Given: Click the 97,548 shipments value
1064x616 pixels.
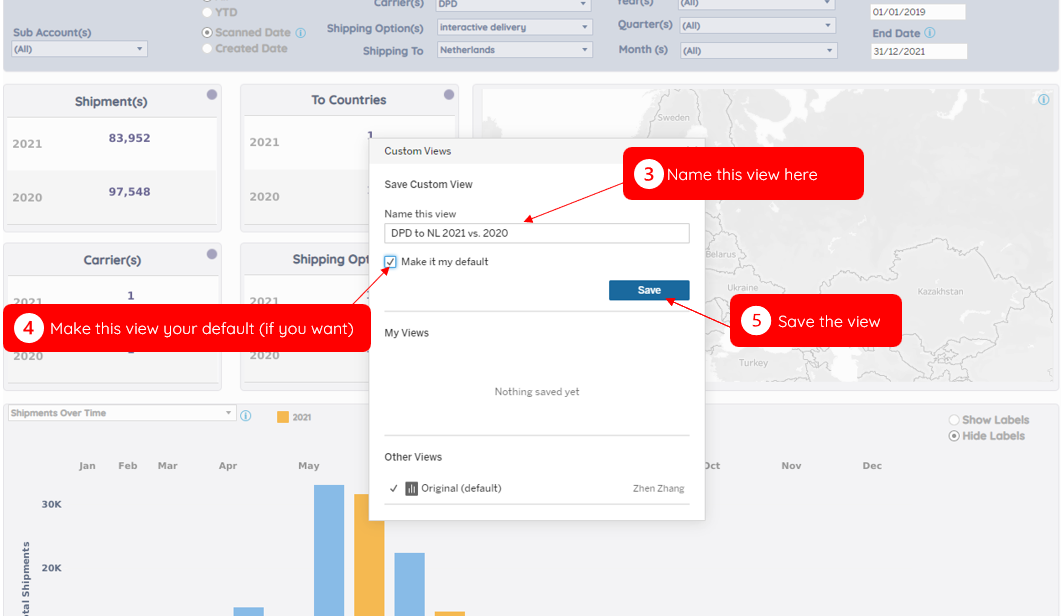Looking at the screenshot, I should (x=130, y=192).
